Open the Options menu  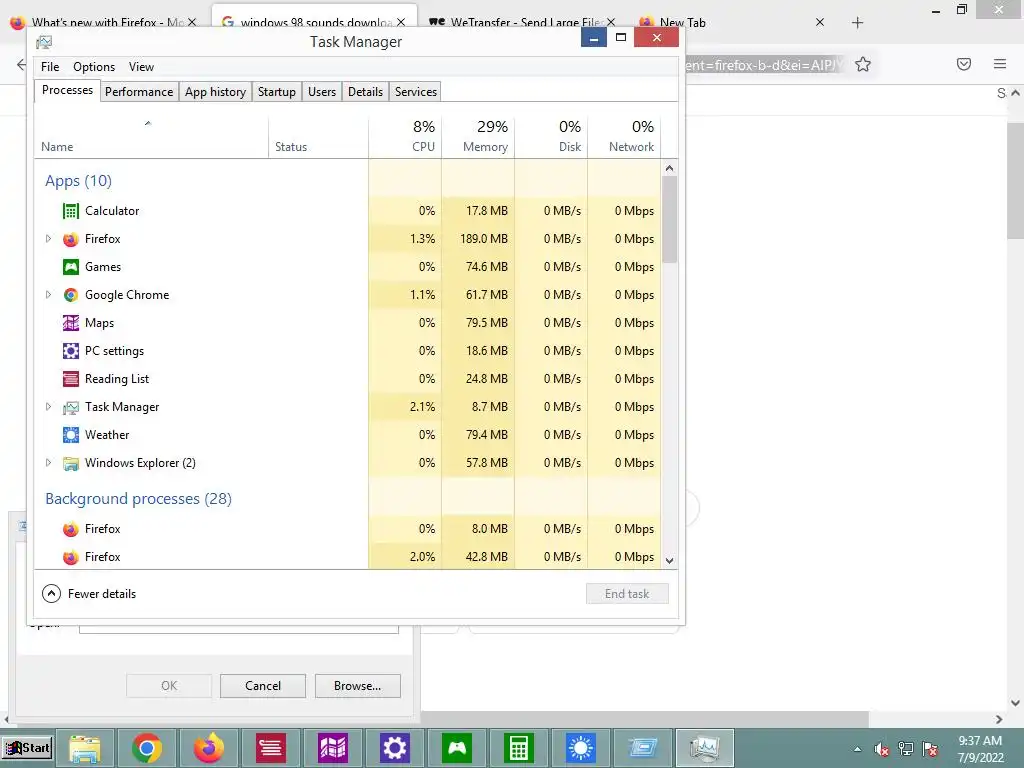pos(94,67)
